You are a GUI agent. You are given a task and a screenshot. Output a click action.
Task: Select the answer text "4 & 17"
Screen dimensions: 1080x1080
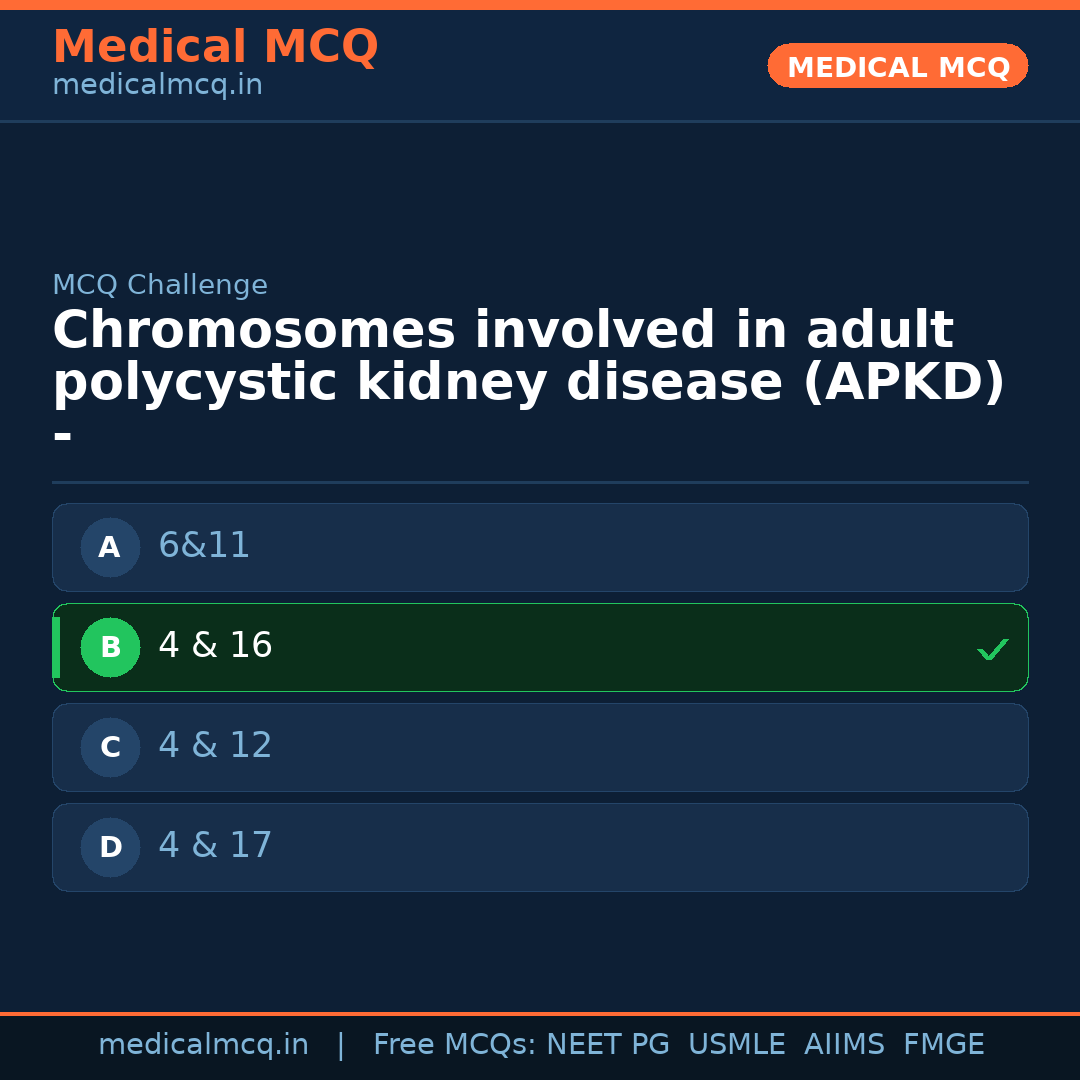coord(215,846)
